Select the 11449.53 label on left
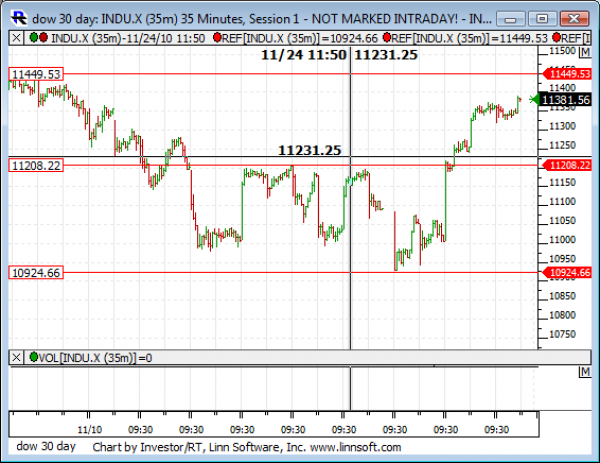Viewport: 600px width, 463px height. (x=36, y=74)
